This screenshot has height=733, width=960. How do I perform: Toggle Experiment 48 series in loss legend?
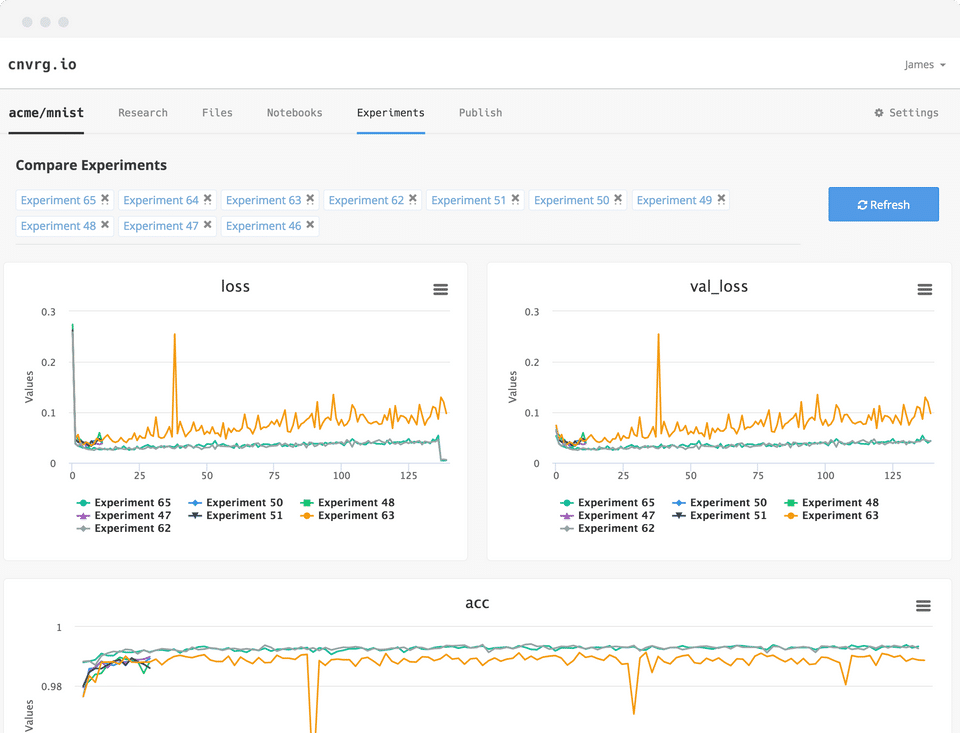(347, 503)
